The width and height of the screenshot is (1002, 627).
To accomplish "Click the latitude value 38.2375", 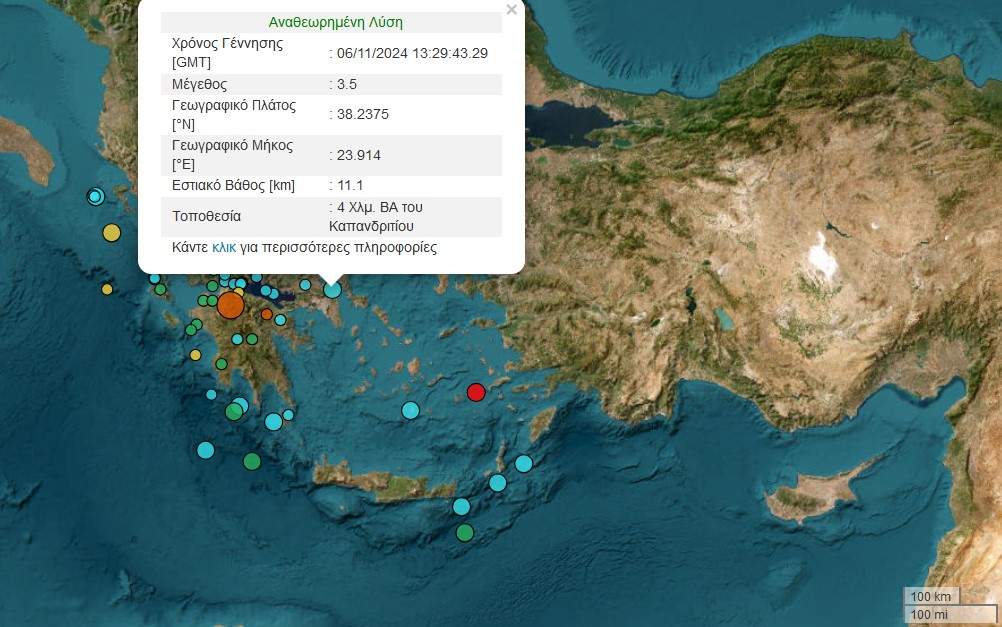I will point(362,114).
